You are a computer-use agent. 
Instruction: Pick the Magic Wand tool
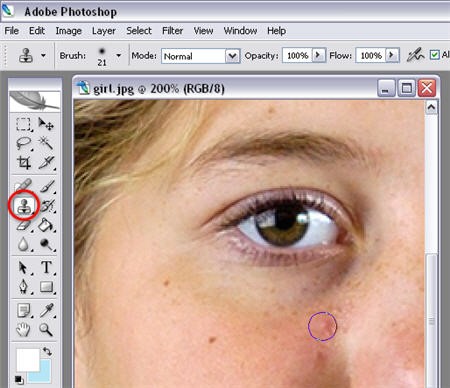coord(46,144)
